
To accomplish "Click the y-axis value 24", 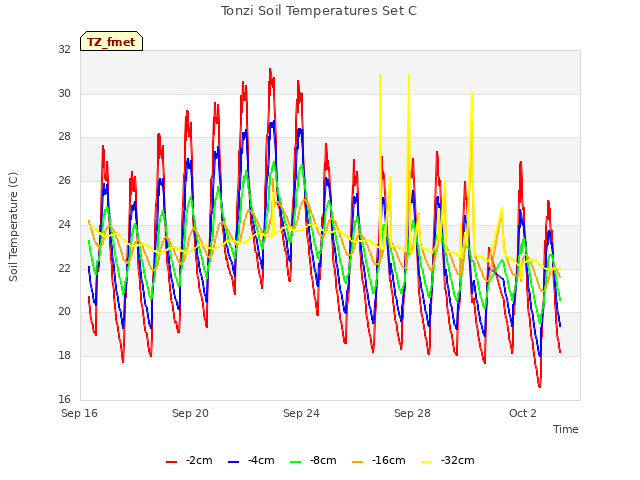I will tap(64, 224).
